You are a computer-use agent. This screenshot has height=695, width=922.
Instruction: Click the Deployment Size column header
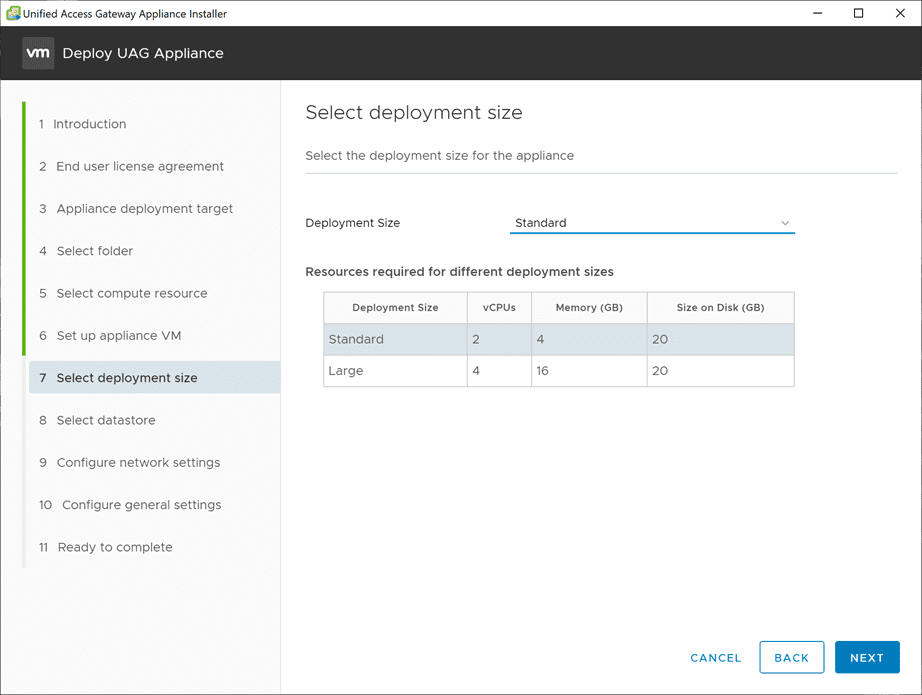[394, 308]
